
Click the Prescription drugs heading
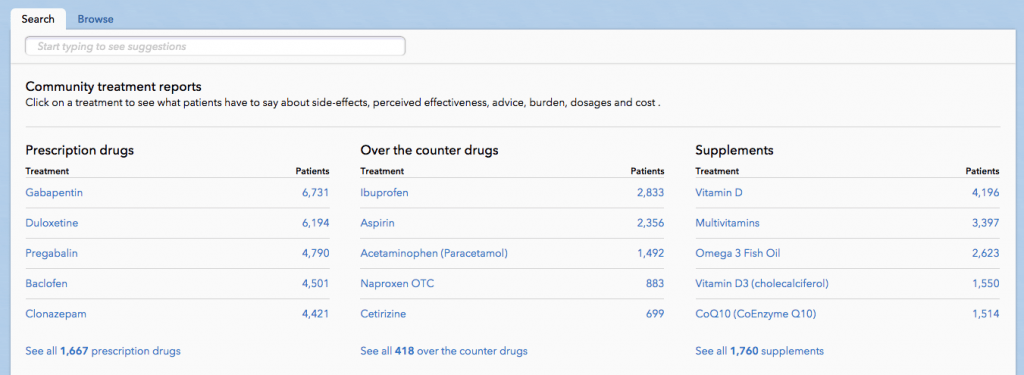click(x=80, y=150)
